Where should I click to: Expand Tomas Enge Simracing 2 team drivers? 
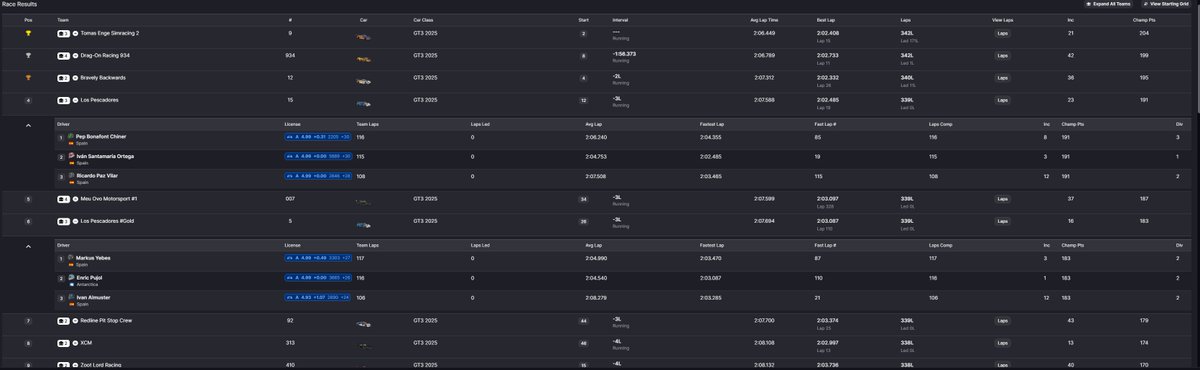click(x=76, y=33)
